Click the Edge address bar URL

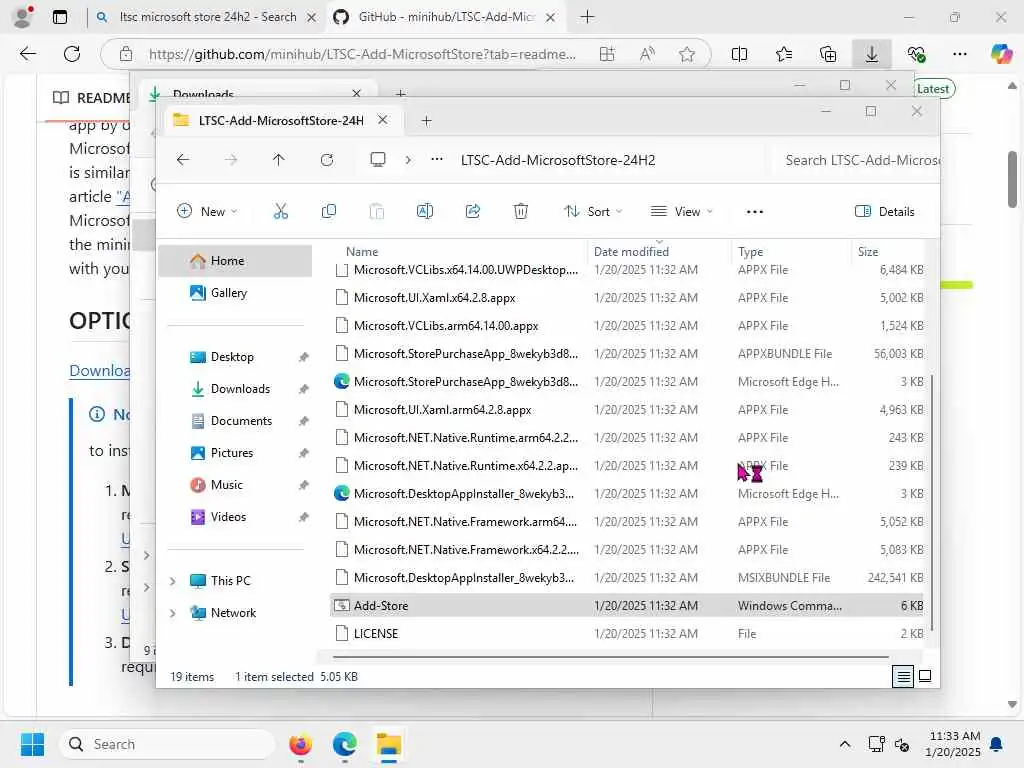pyautogui.click(x=362, y=54)
